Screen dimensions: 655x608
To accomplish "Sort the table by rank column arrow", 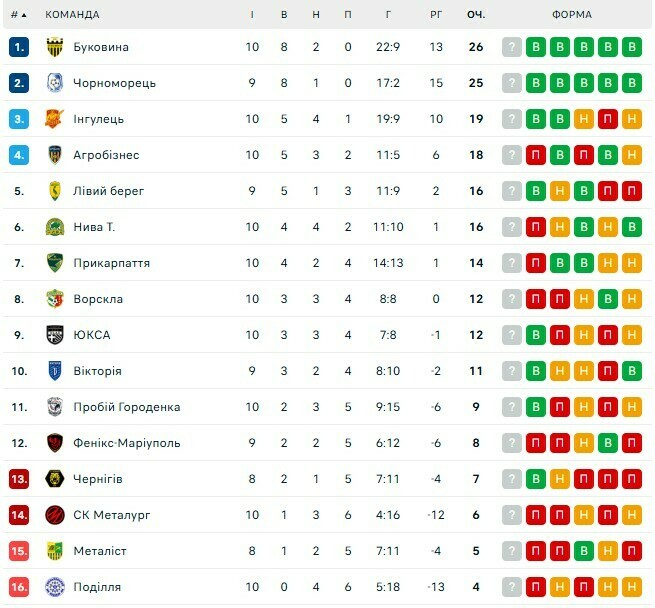I will click(24, 15).
